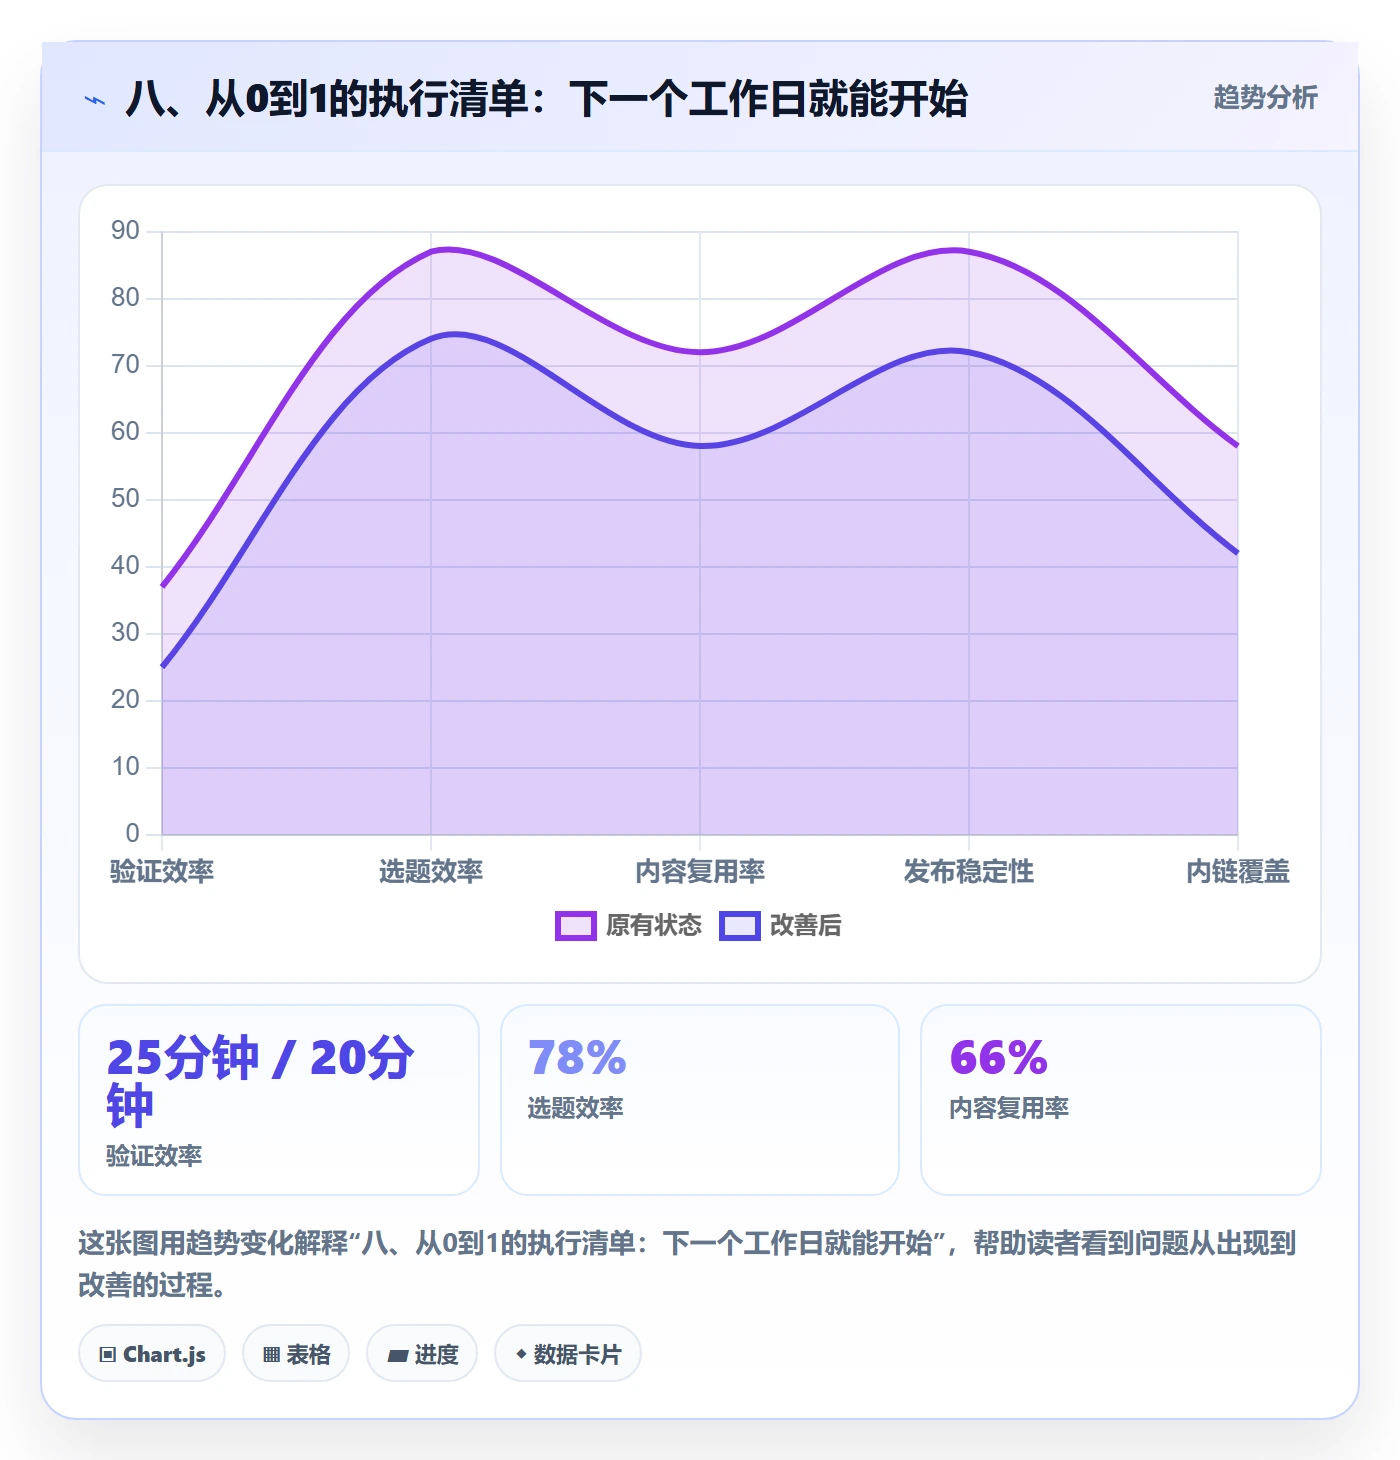Click the 验证效率 caption in the first stat card

click(154, 1156)
